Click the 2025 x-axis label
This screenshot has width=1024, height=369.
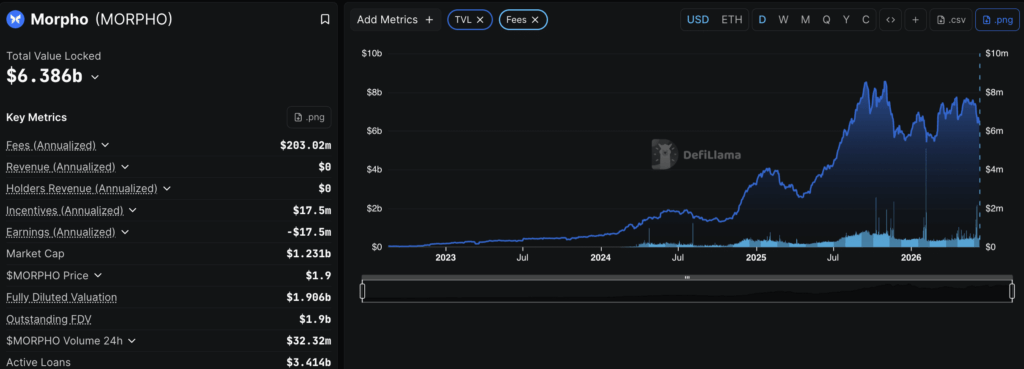756,258
